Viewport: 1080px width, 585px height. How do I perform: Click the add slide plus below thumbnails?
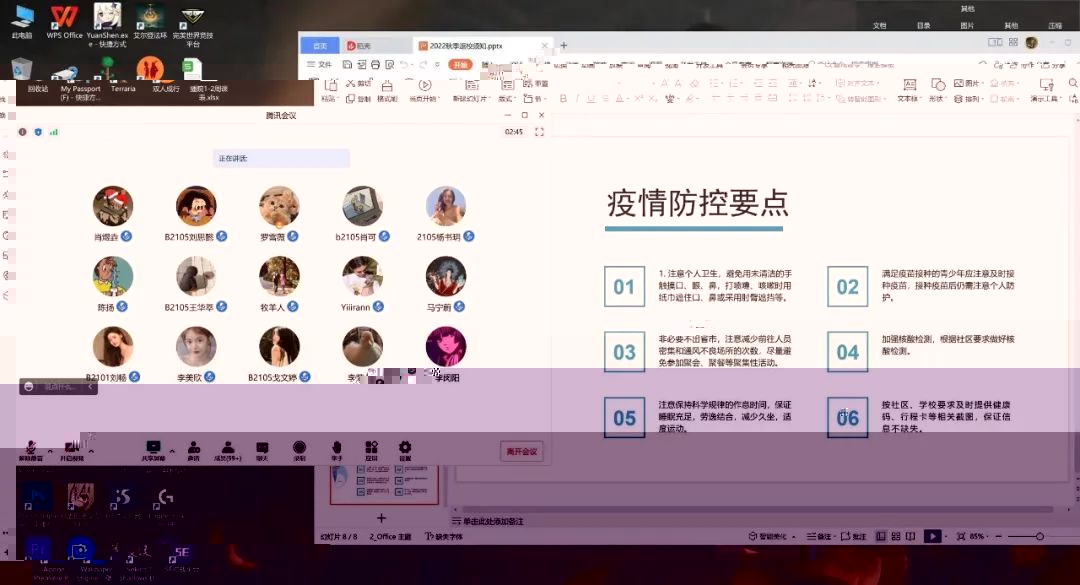click(381, 517)
